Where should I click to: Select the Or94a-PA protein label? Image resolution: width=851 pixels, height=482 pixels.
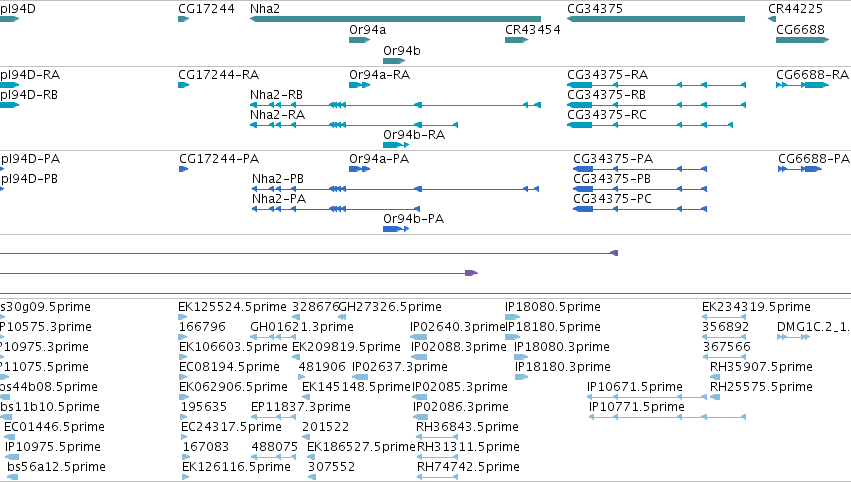(x=379, y=159)
